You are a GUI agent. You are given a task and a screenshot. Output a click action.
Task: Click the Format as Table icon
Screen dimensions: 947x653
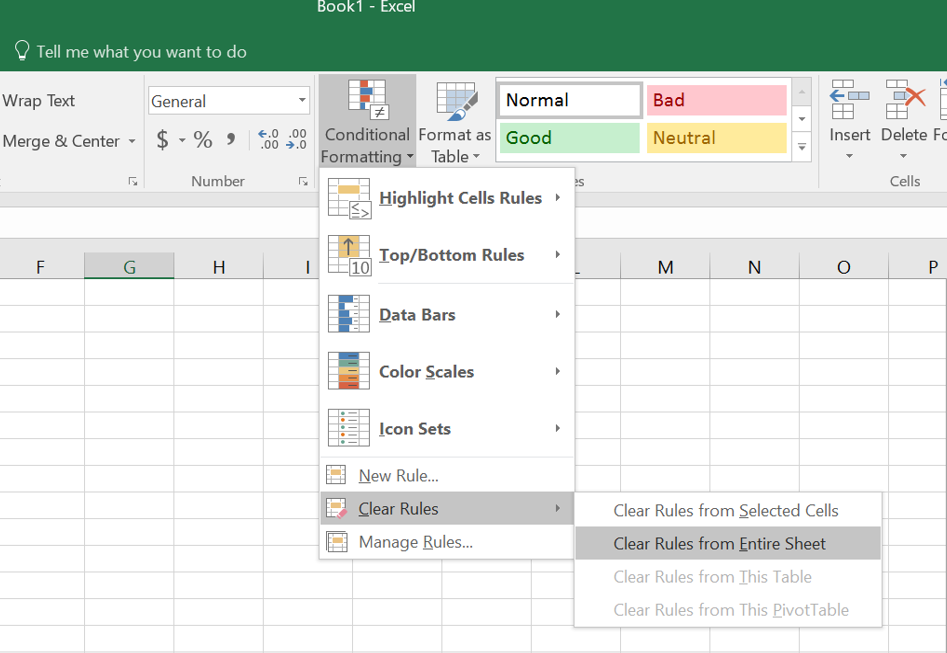pos(456,101)
